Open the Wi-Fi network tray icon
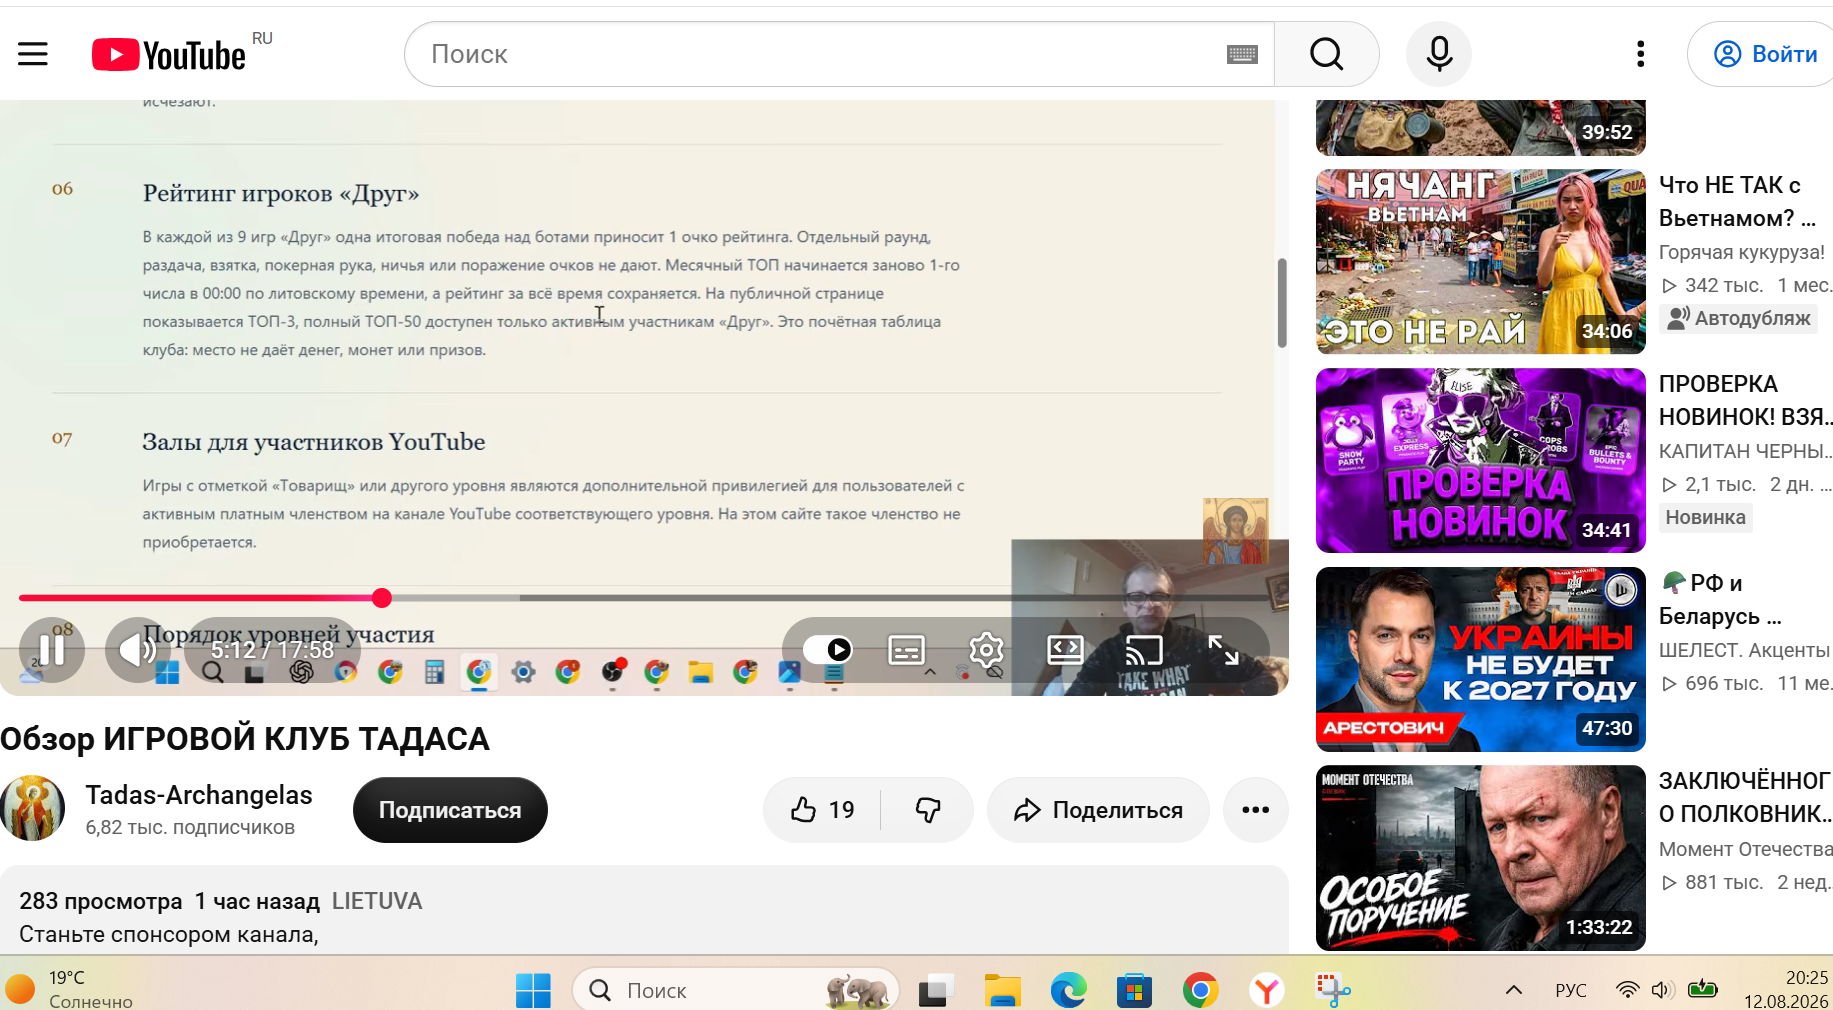Viewport: 1833px width, 1010px height. (1628, 990)
